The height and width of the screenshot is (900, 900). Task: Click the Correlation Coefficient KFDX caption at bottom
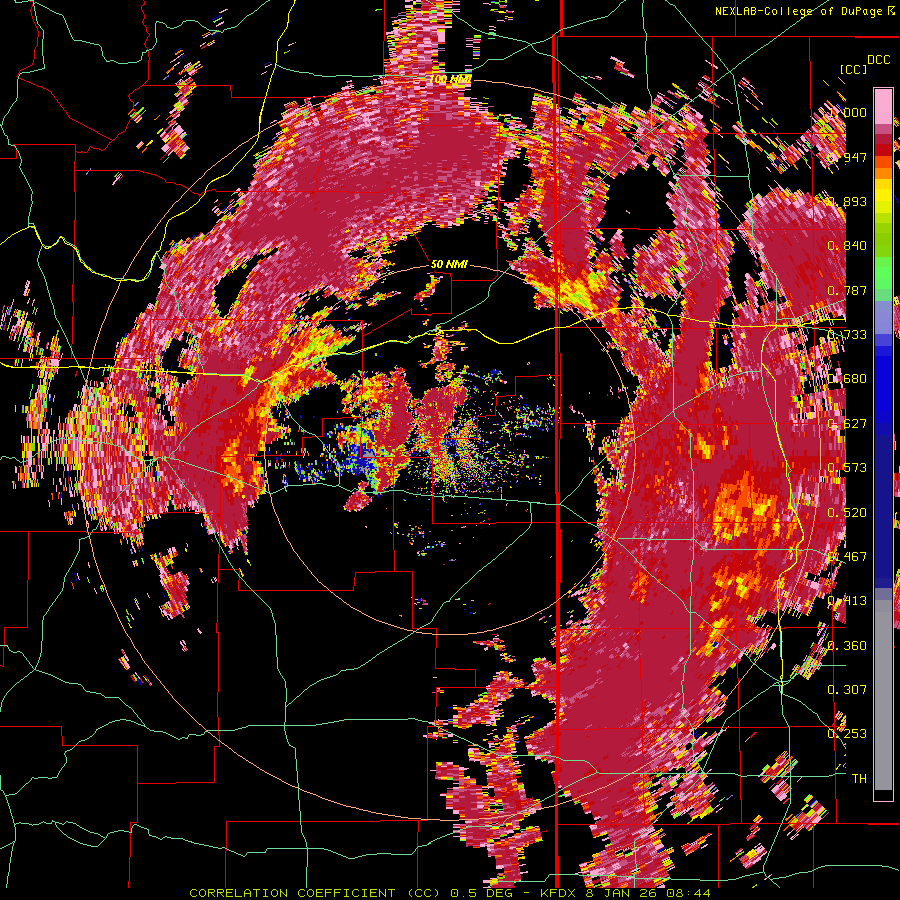click(x=450, y=893)
